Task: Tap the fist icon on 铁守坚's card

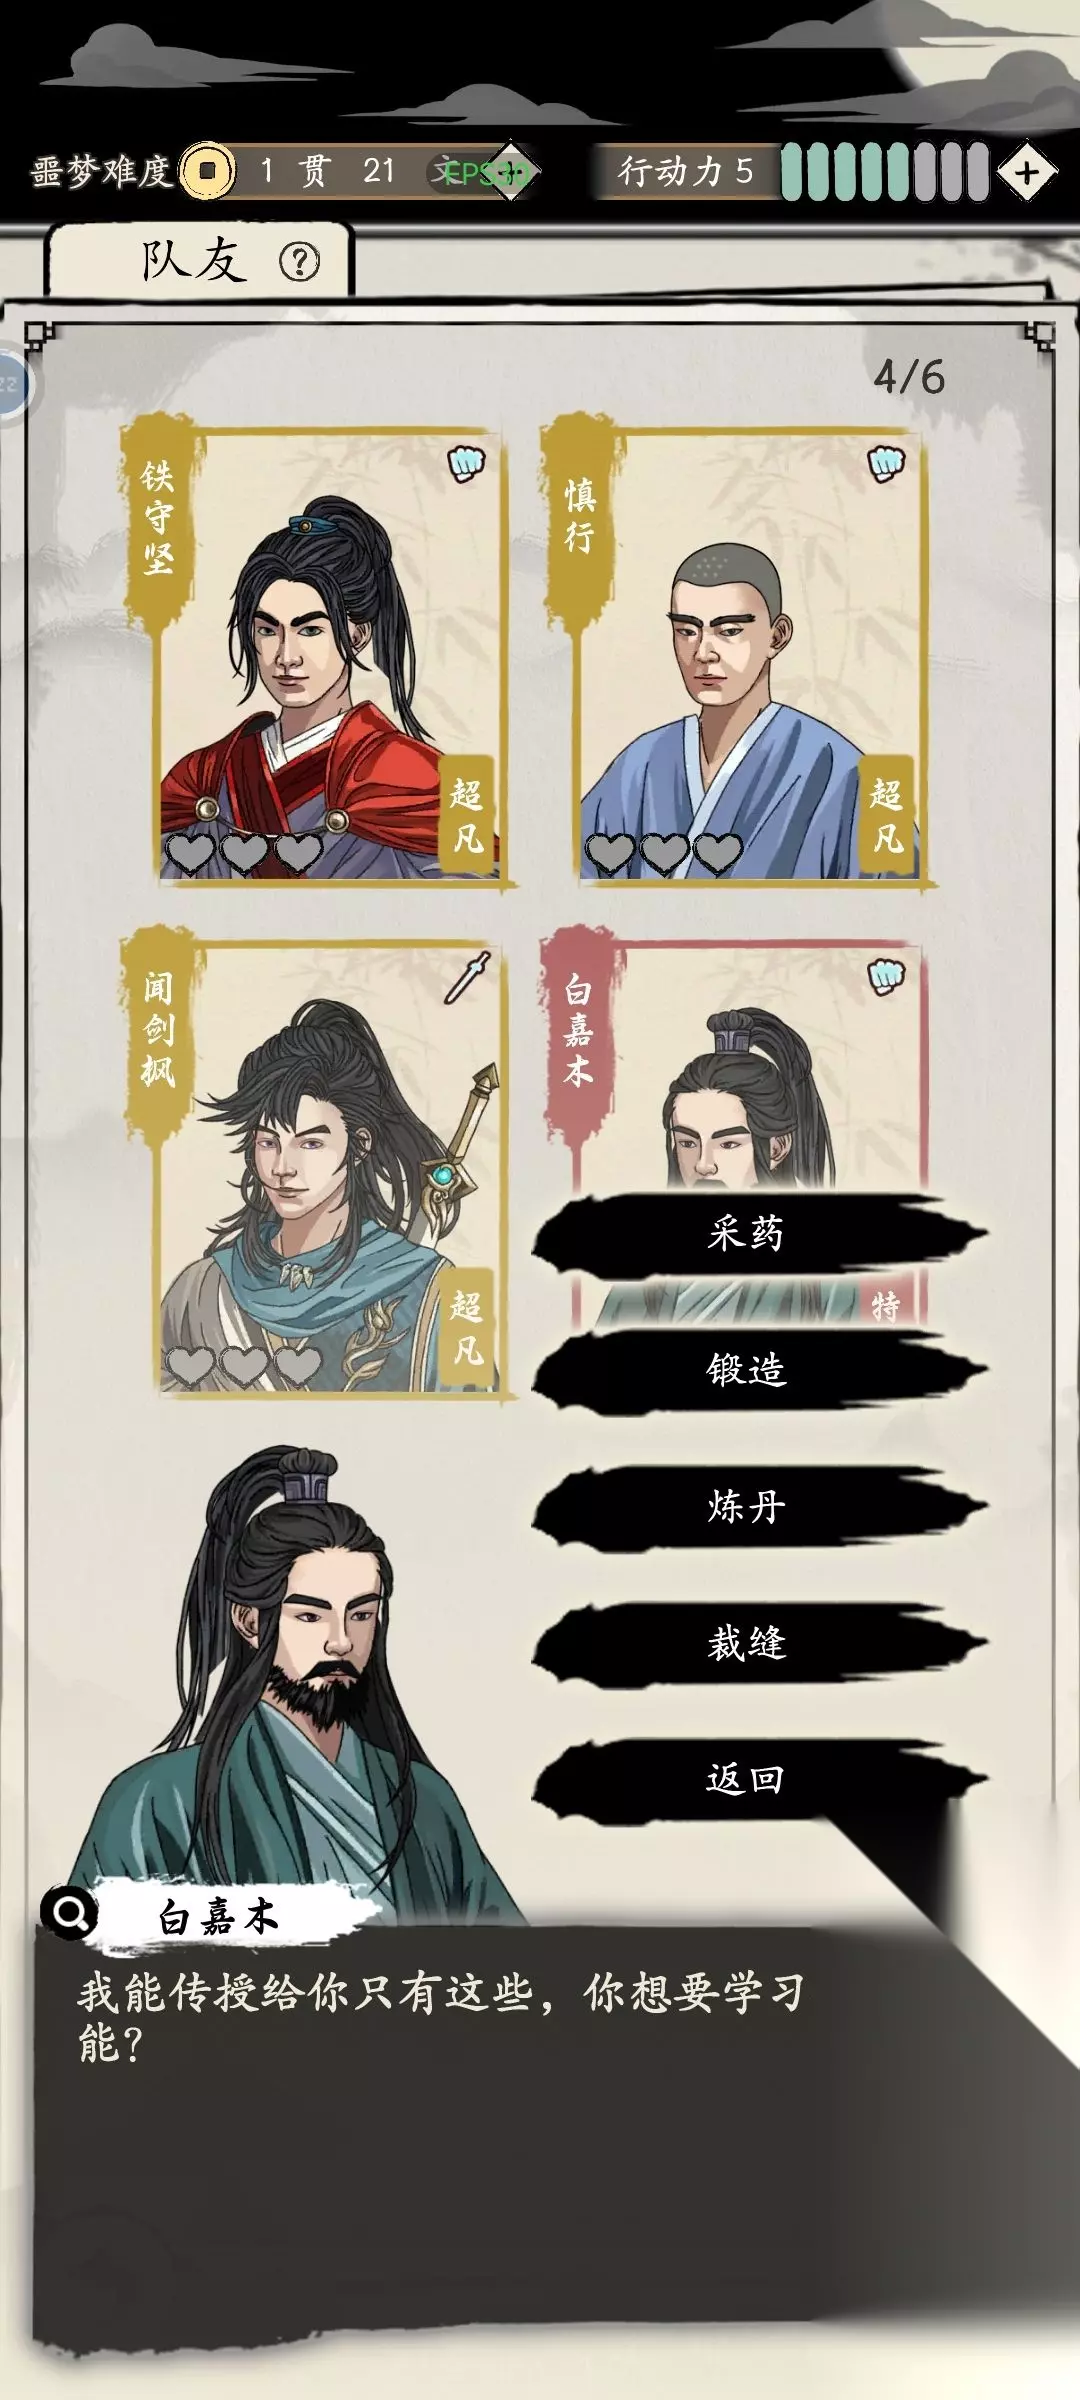Action: pyautogui.click(x=465, y=462)
